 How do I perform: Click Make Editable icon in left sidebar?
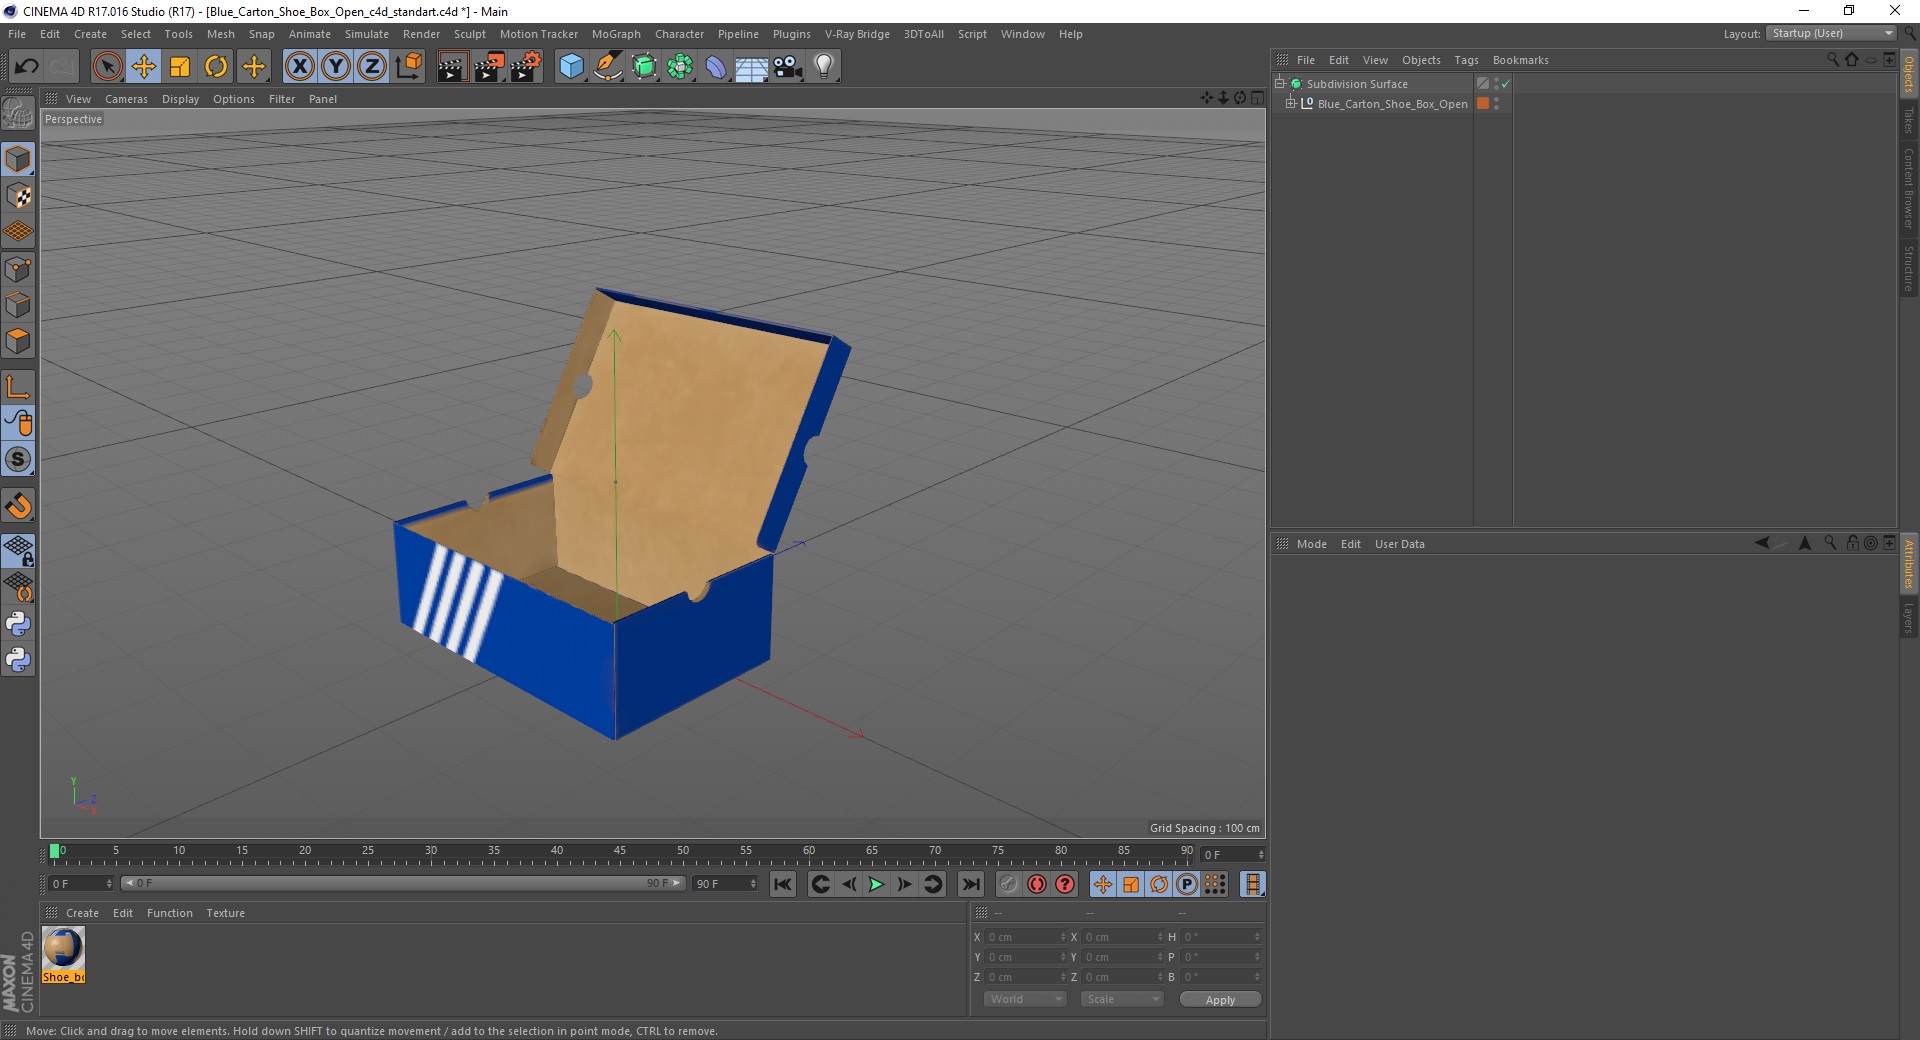click(18, 114)
